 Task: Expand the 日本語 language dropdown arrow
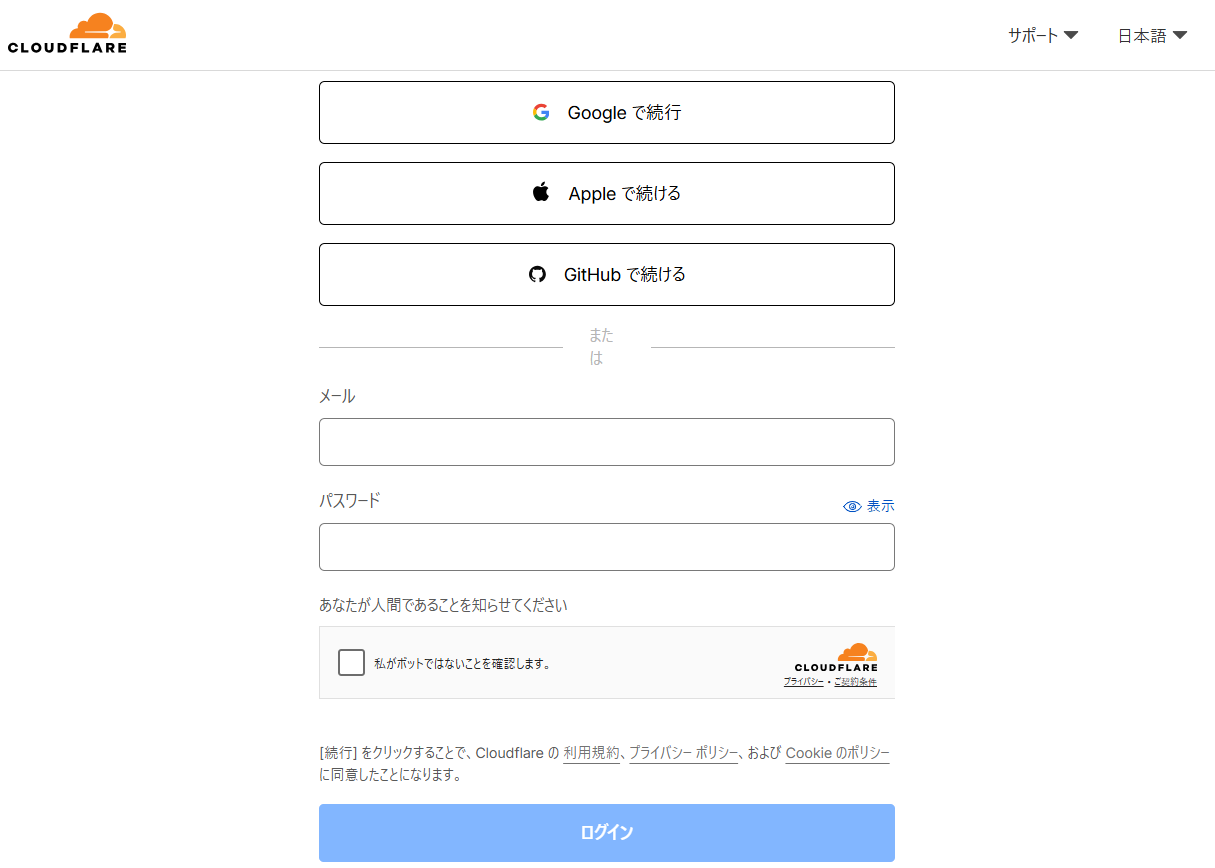[1180, 36]
